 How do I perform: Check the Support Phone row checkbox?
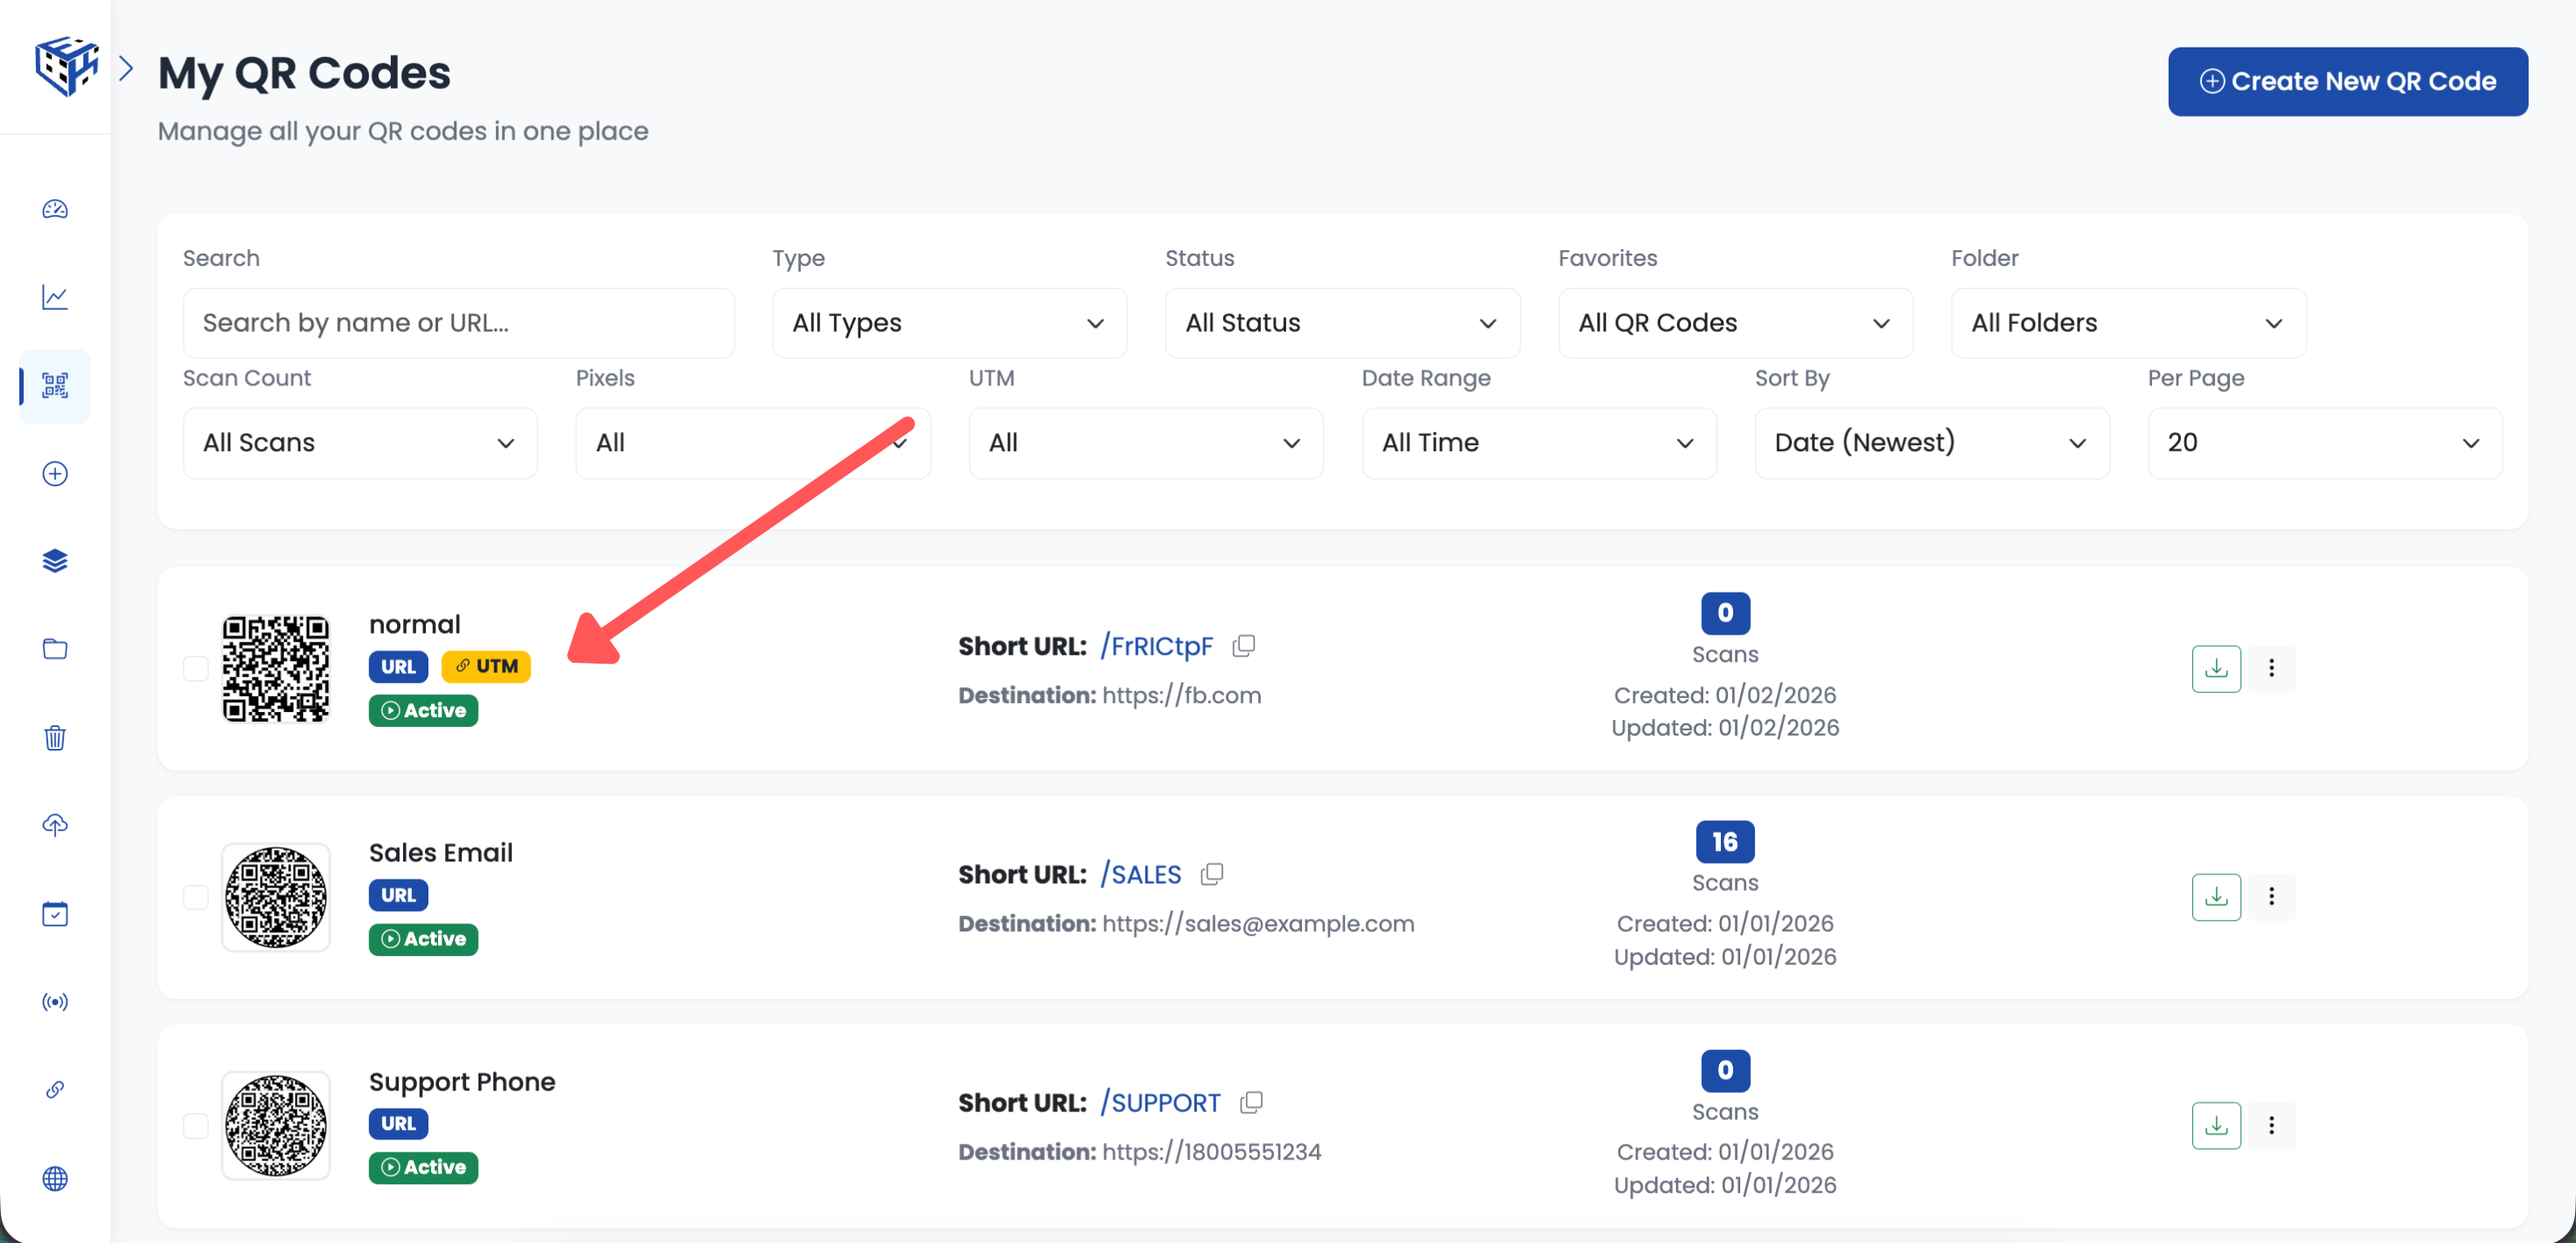[196, 1125]
